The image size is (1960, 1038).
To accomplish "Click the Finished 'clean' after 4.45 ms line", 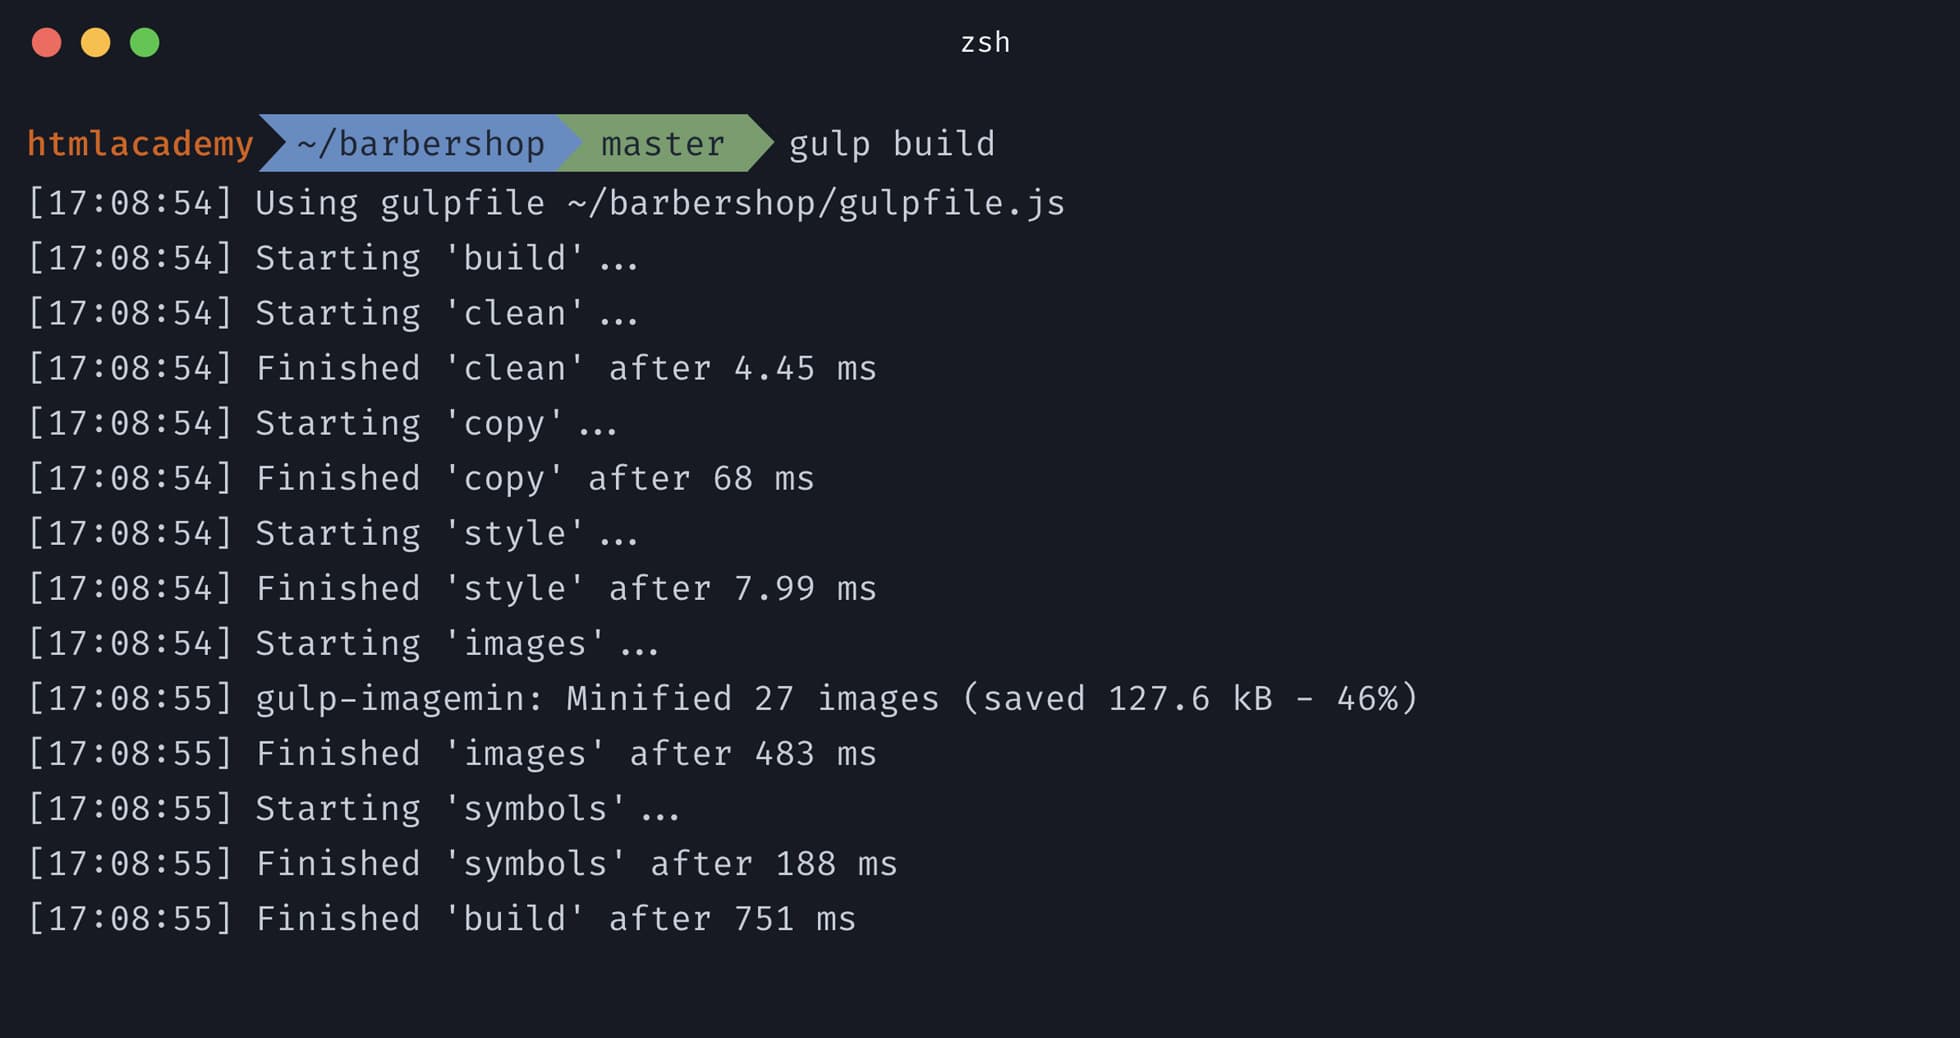I will click(452, 368).
